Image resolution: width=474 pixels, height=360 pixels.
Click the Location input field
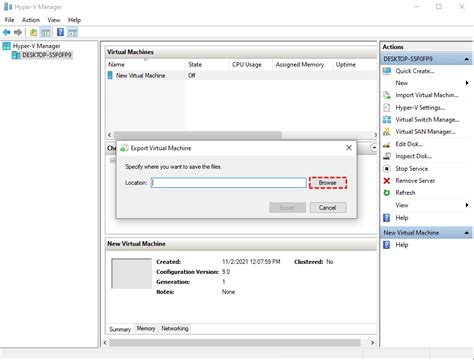click(229, 183)
